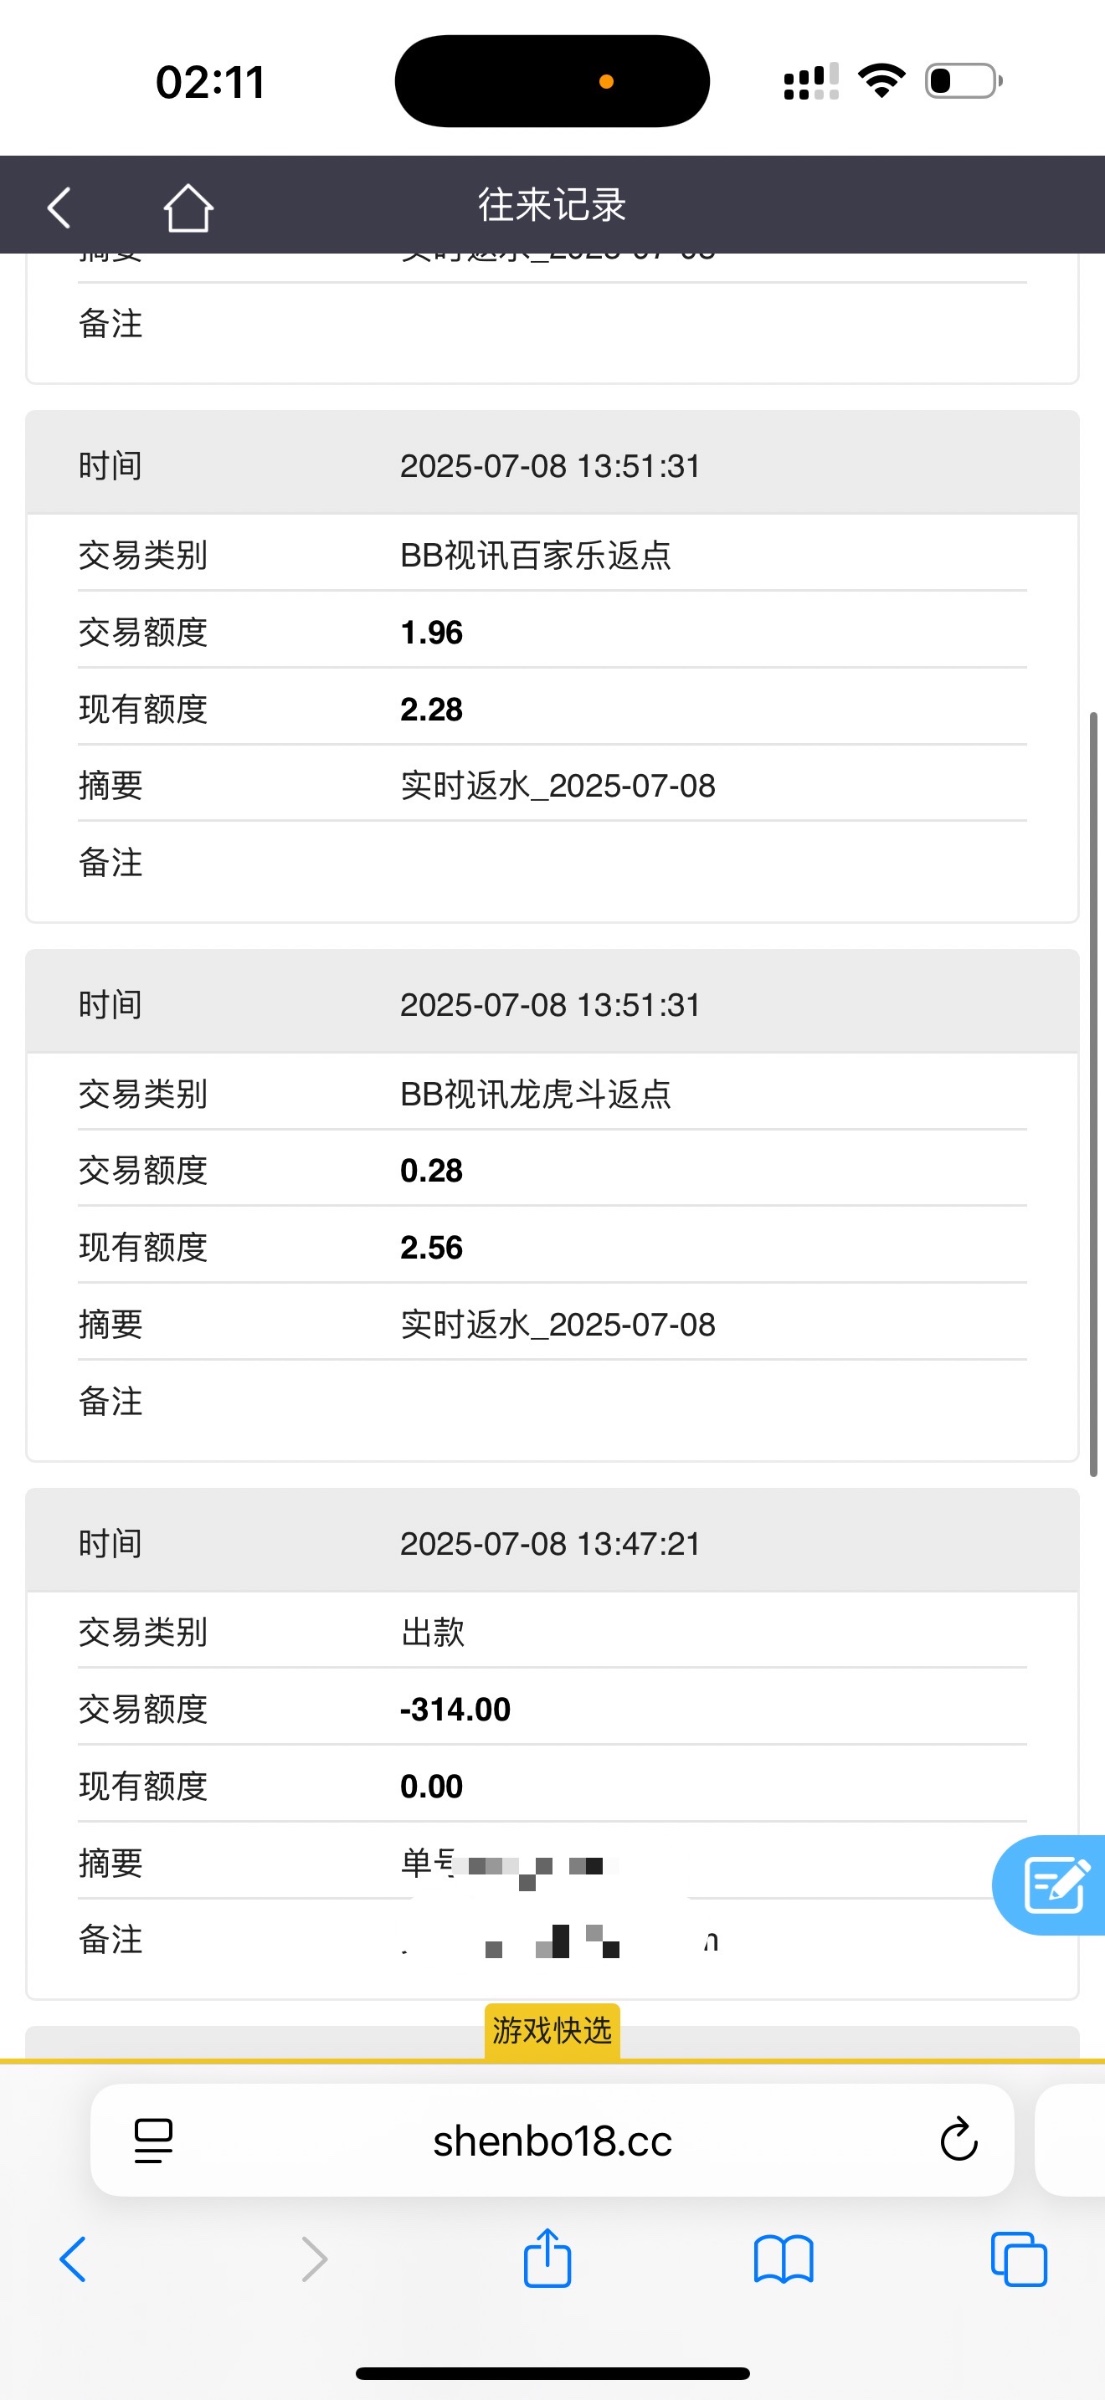
Task: Select the BB视讯龙虎斗返点 transaction type
Action: click(x=535, y=1094)
